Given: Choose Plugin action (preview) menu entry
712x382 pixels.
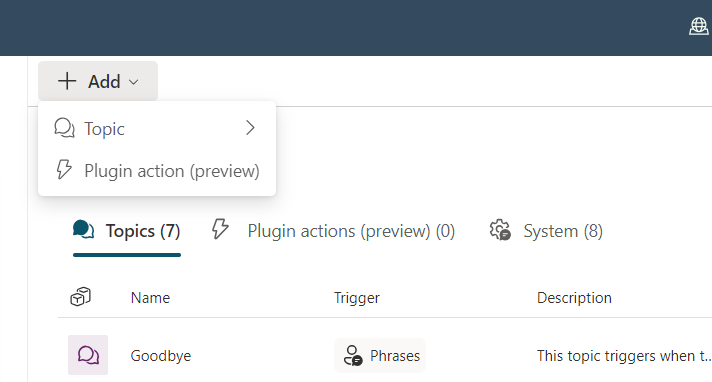Looking at the screenshot, I should [157, 171].
